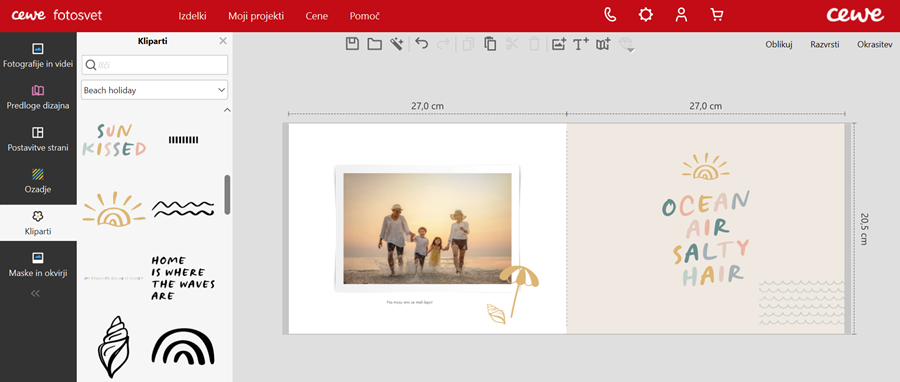
Task: Select the sun clipart on right page
Action: point(705,166)
